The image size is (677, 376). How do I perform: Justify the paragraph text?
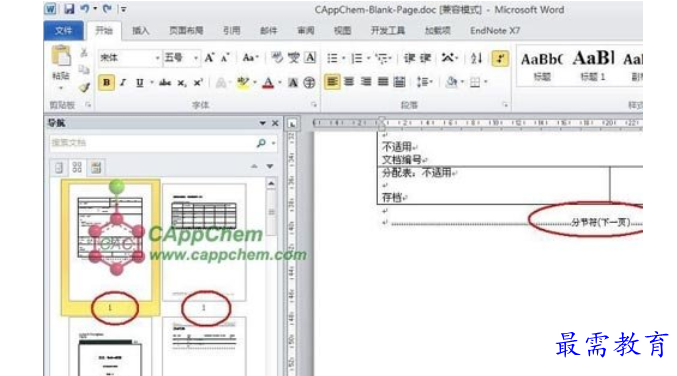tap(383, 82)
